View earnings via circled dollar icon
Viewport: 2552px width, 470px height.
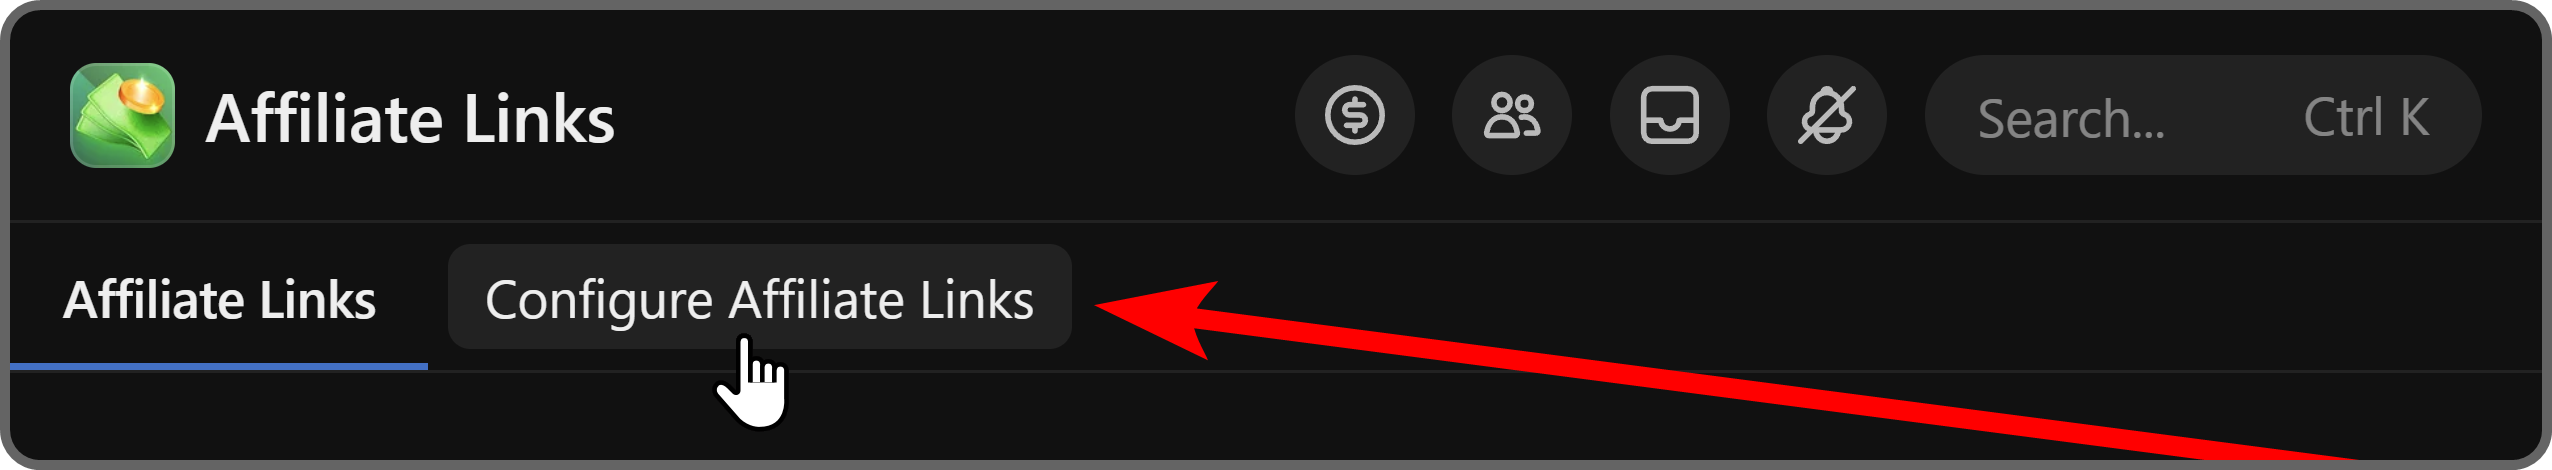coord(1355,116)
